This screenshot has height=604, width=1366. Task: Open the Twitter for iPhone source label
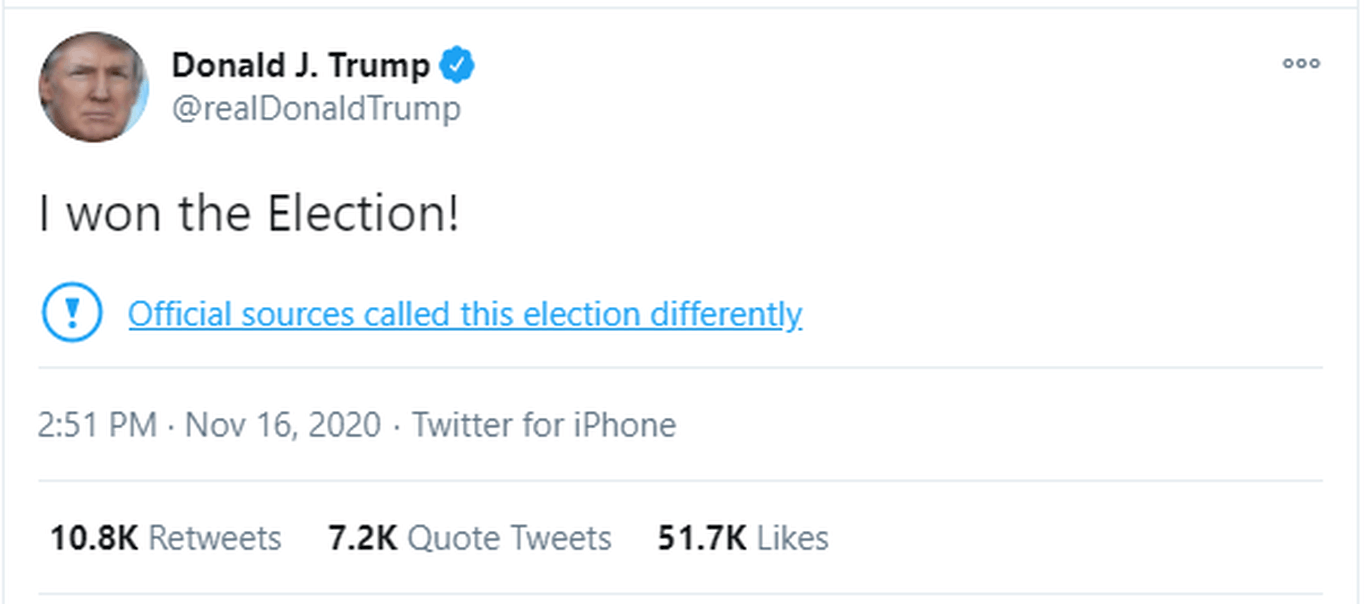point(544,425)
